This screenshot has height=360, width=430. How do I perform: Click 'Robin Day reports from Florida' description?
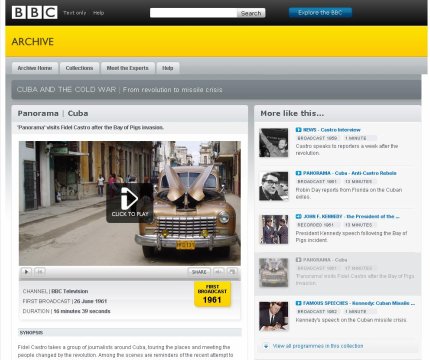pos(349,193)
